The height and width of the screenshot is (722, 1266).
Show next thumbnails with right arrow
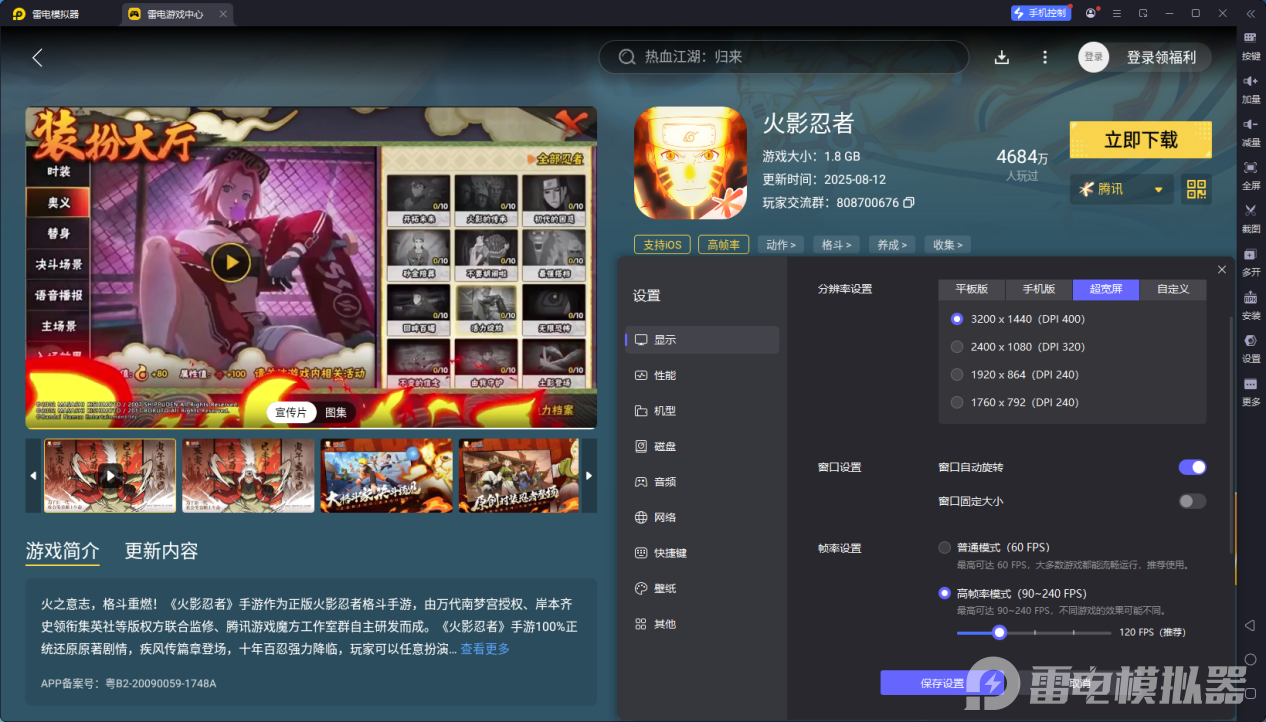coord(589,476)
